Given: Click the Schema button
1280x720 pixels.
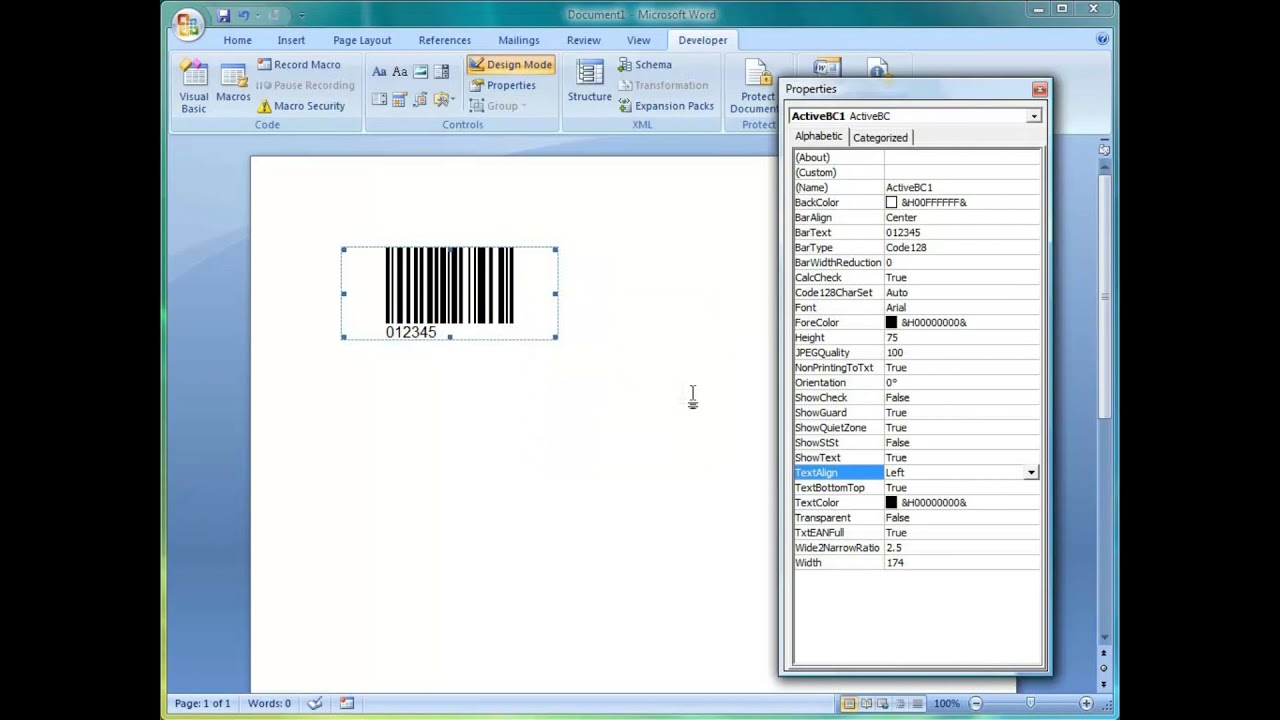Looking at the screenshot, I should [645, 64].
